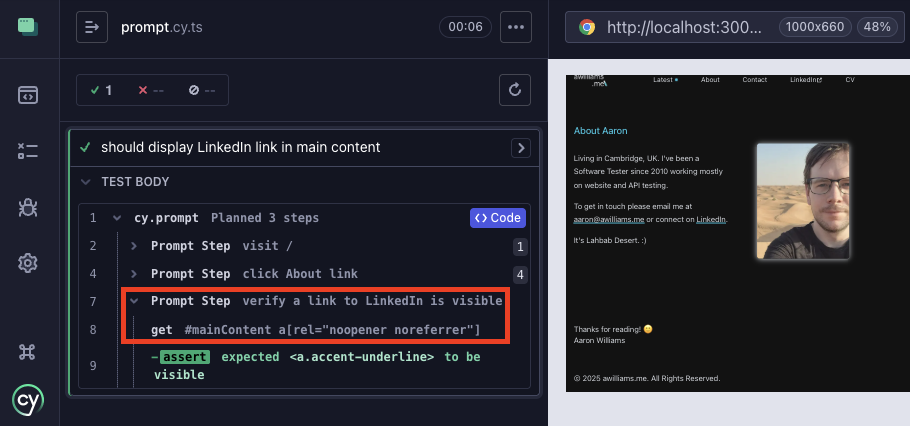Click the Code button on cy.prompt

pos(497,218)
